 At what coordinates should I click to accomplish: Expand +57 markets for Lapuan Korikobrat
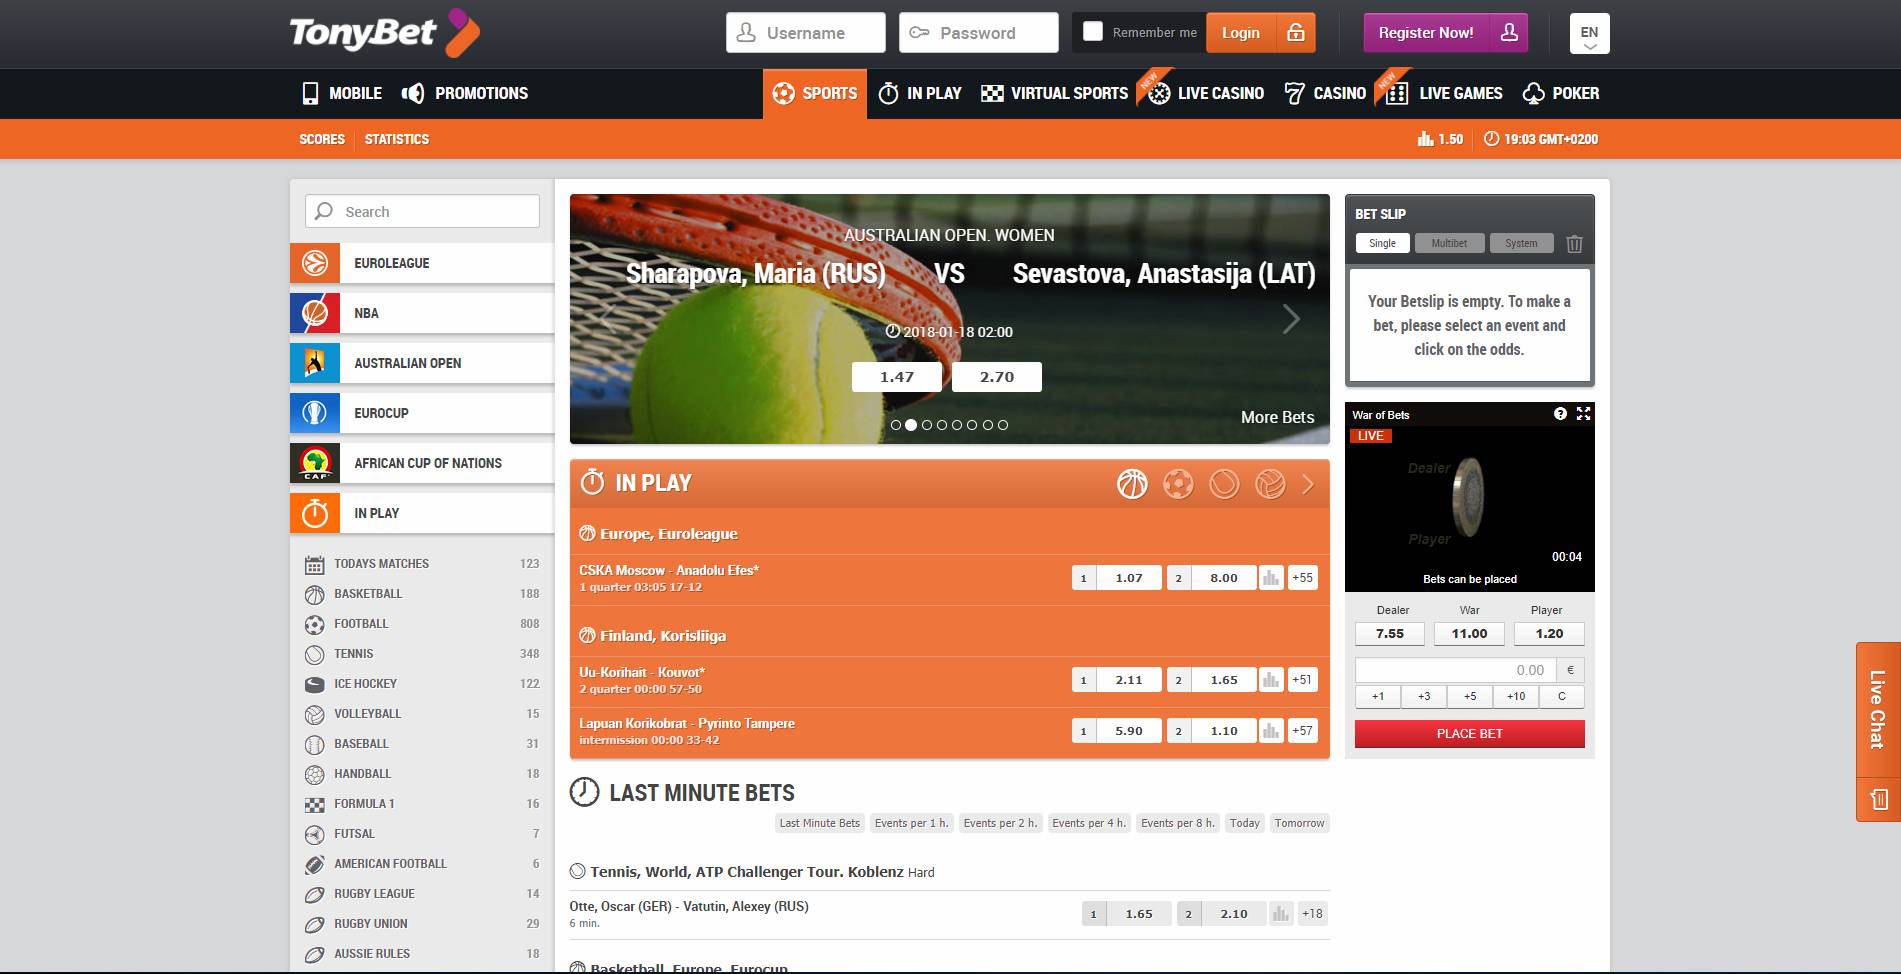click(1302, 731)
